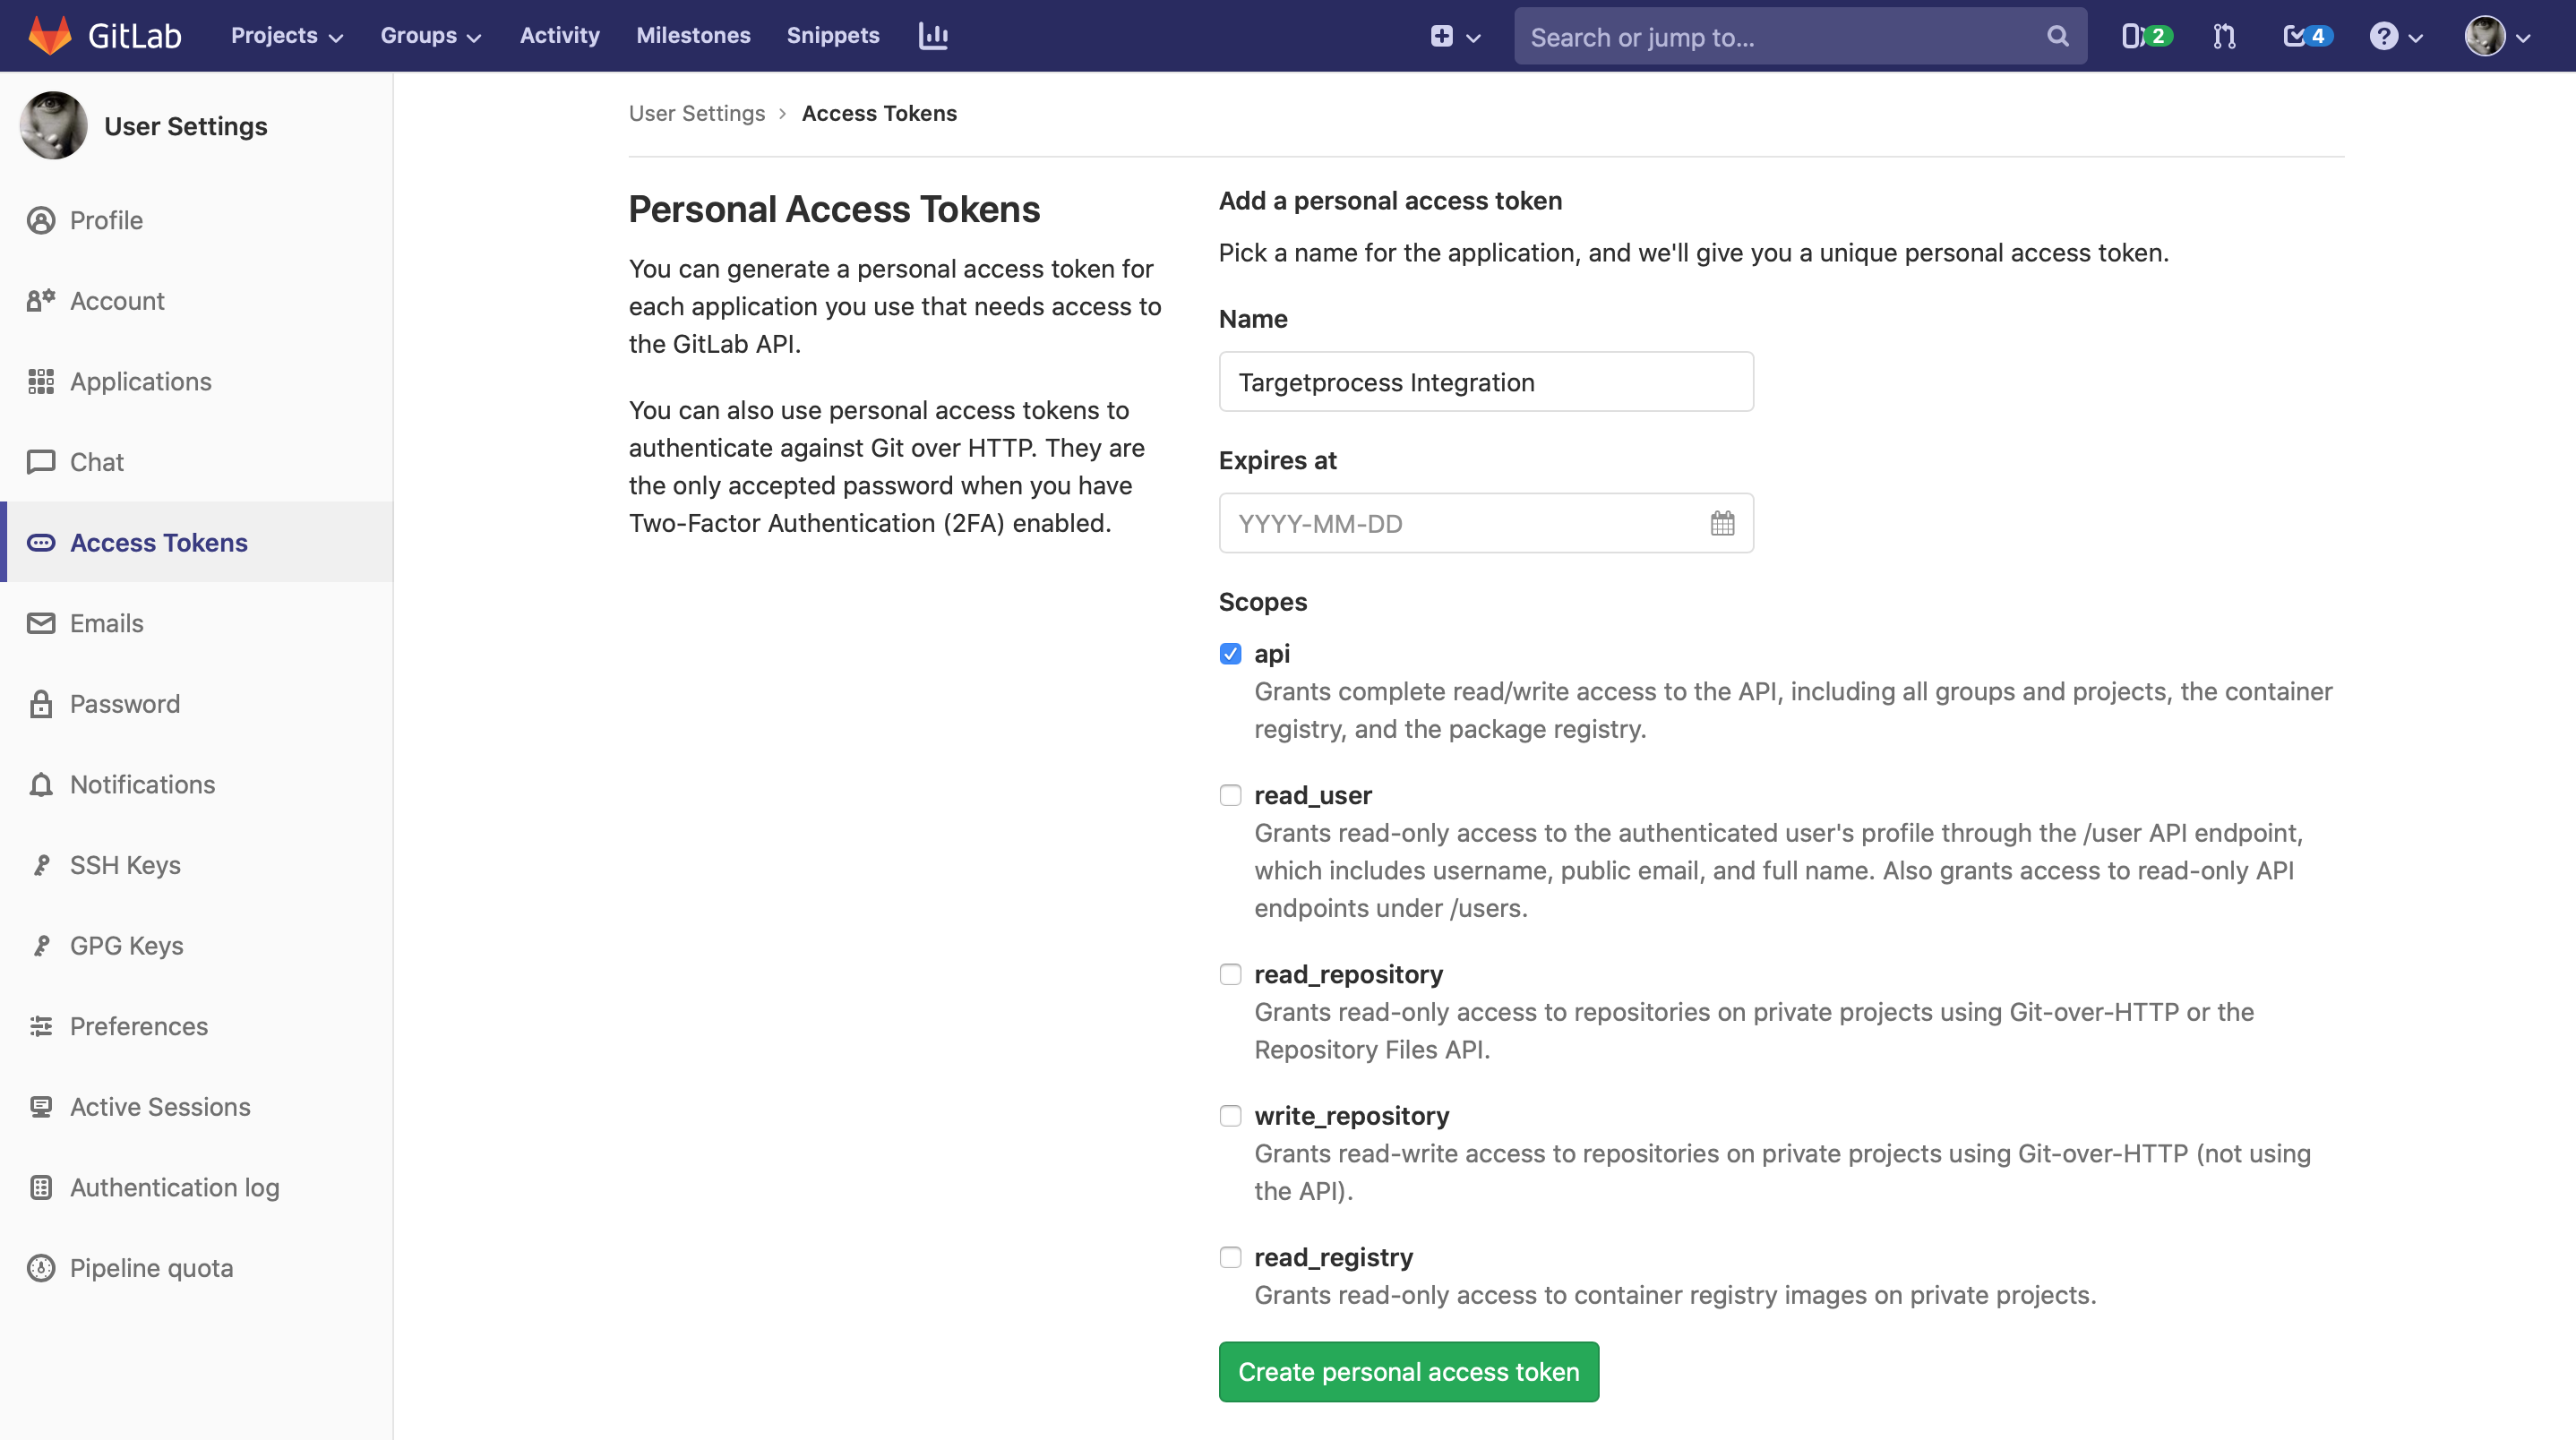Switch to the Activity section
2576x1440 pixels.
559,35
